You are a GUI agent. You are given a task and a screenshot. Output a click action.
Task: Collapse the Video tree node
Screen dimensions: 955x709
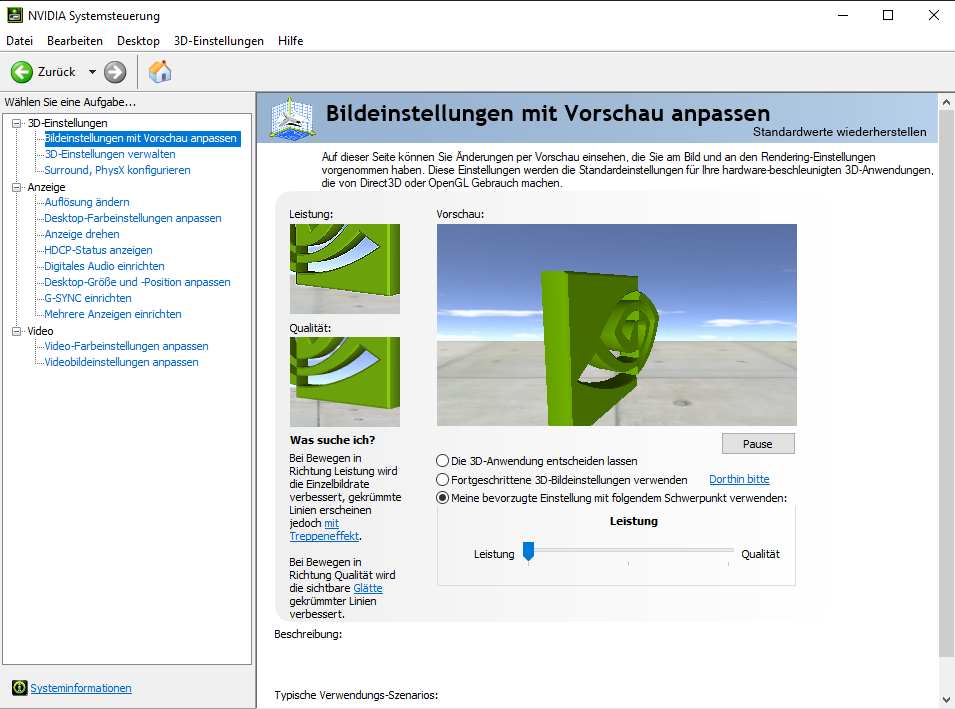click(16, 331)
